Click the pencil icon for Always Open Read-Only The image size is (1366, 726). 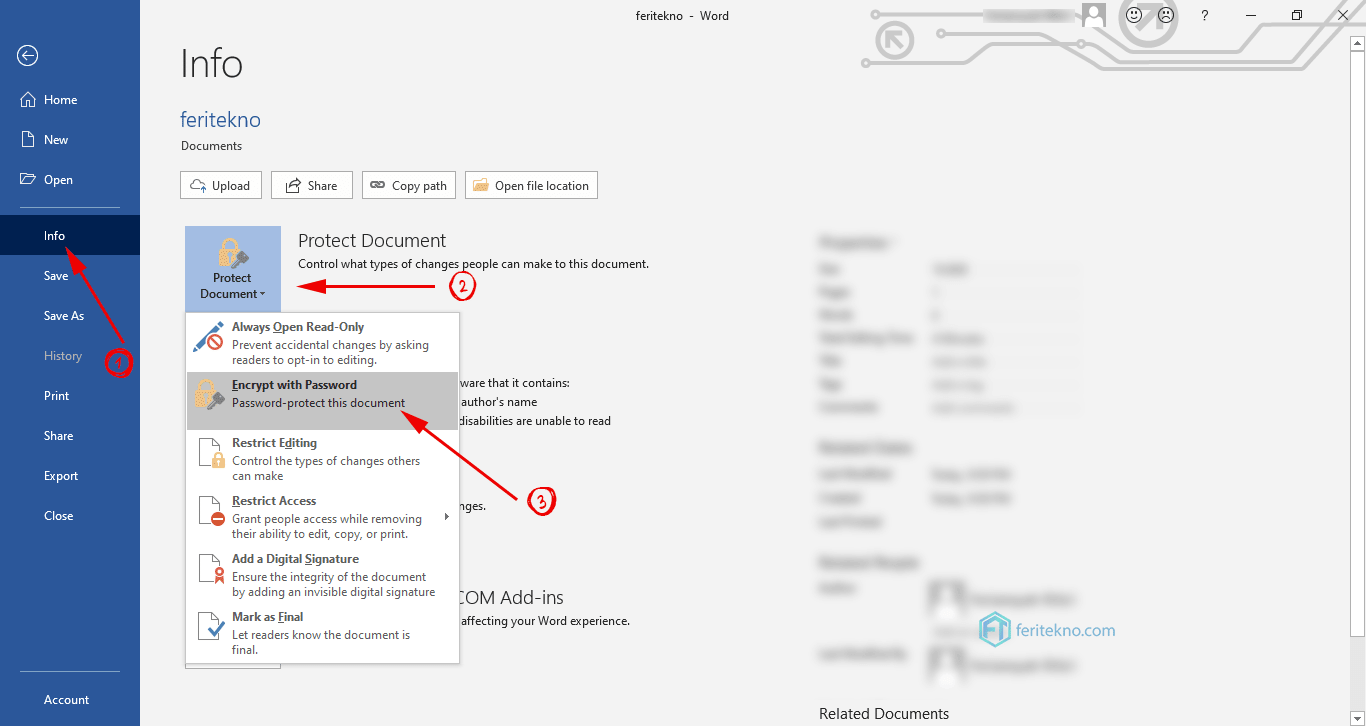(x=209, y=337)
